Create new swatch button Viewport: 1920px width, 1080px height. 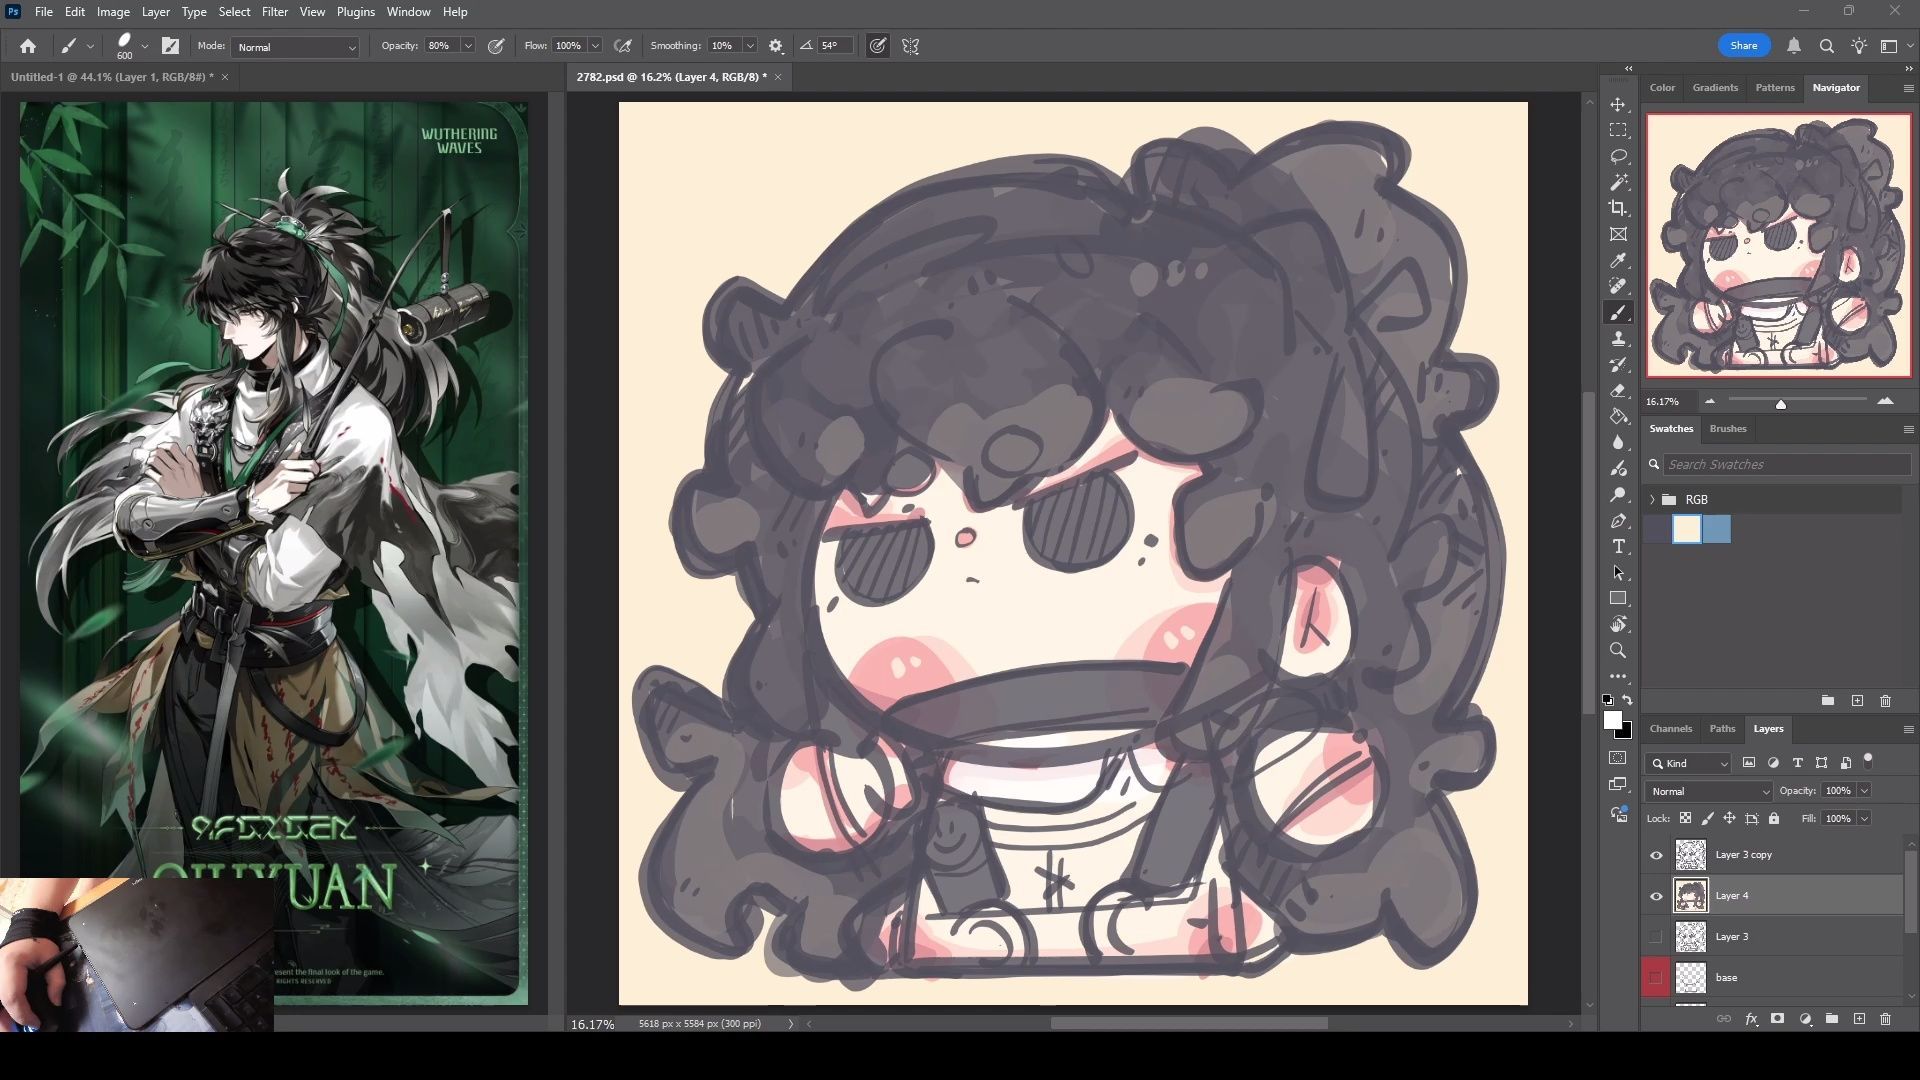pos(1857,701)
